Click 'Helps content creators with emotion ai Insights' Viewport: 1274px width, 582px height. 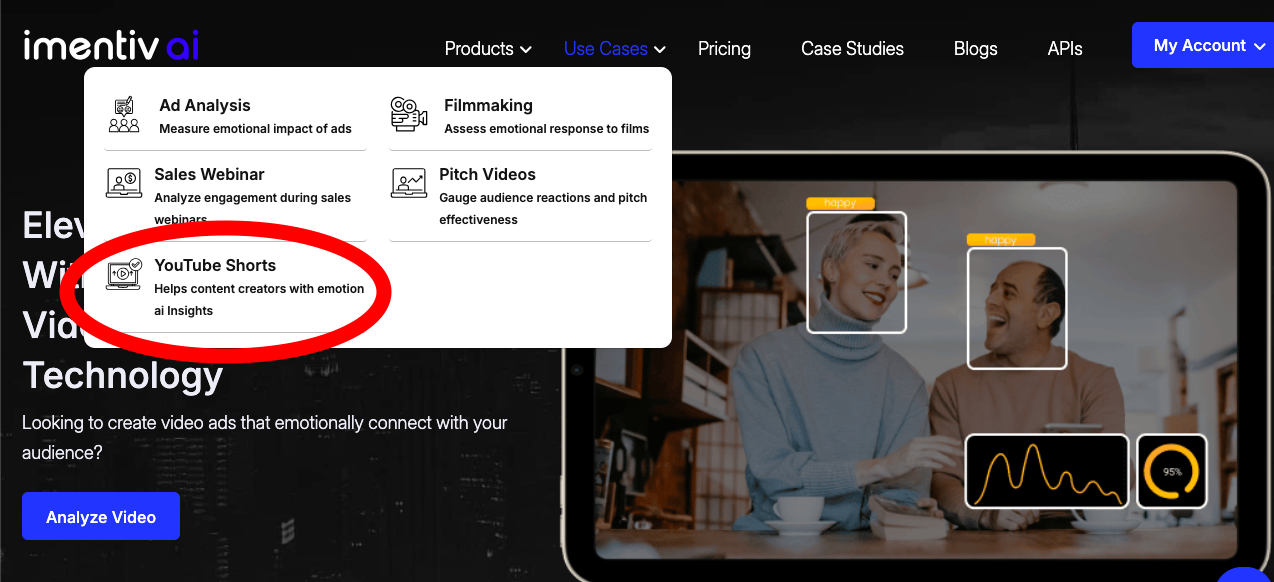(x=259, y=299)
